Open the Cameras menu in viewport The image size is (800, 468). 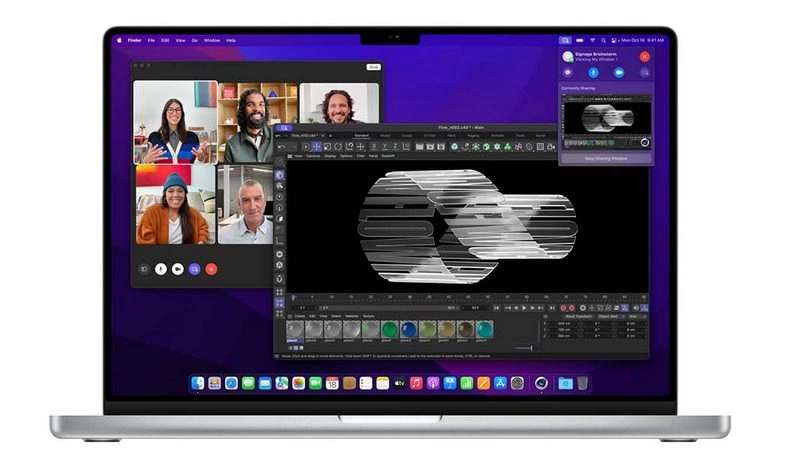[314, 156]
